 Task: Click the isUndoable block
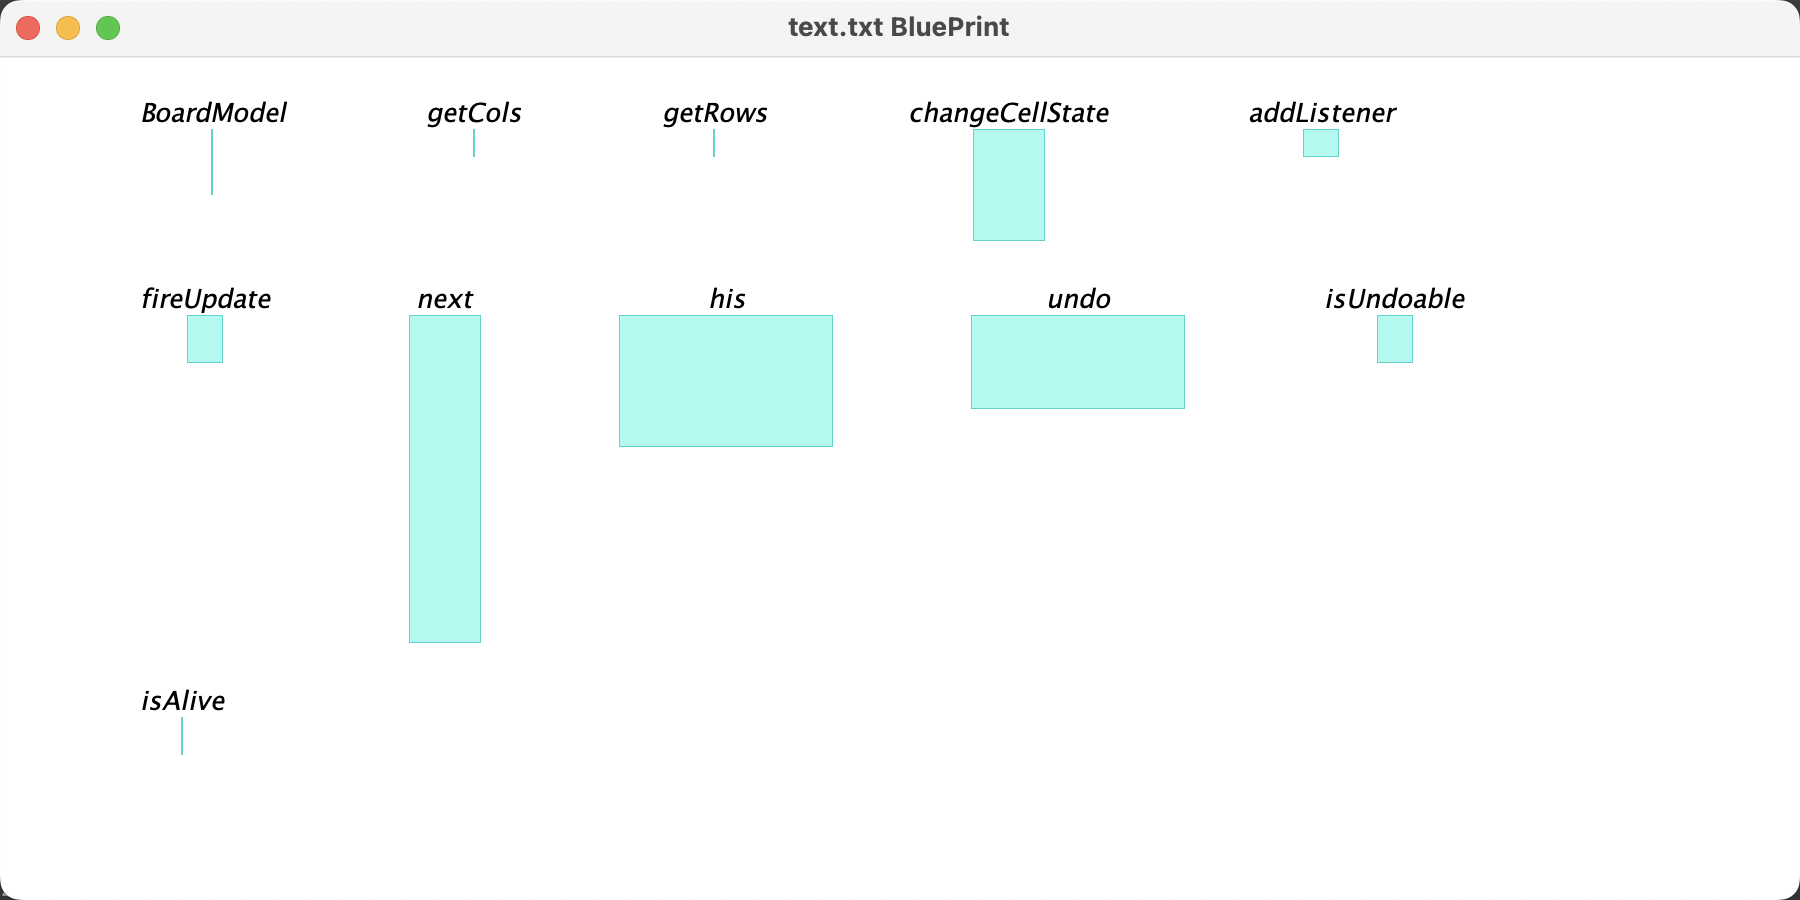coord(1394,339)
